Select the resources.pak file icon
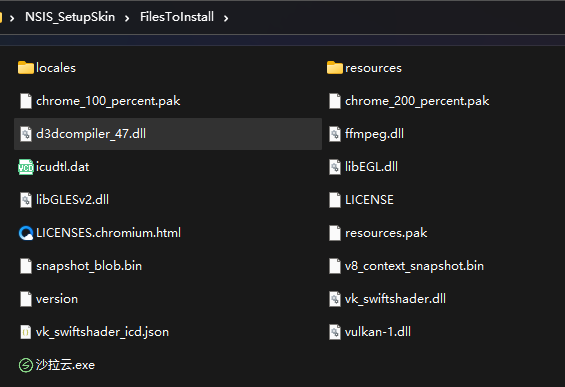565x387 pixels. pos(335,233)
